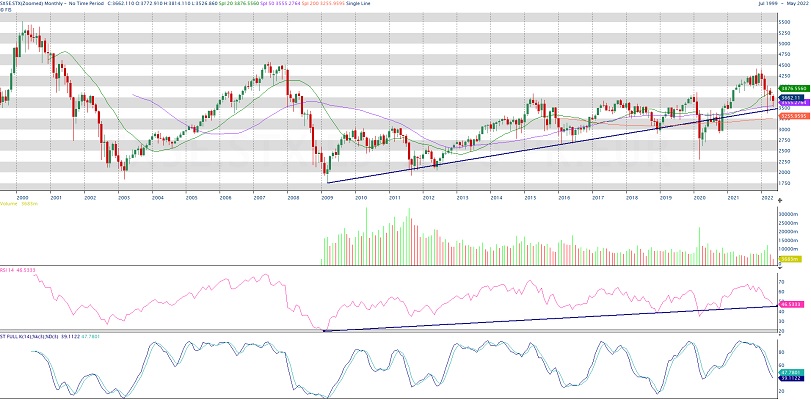Click the 2015 year label on the time axis
Image resolution: width=811 pixels, height=400 pixels.
[x=530, y=198]
